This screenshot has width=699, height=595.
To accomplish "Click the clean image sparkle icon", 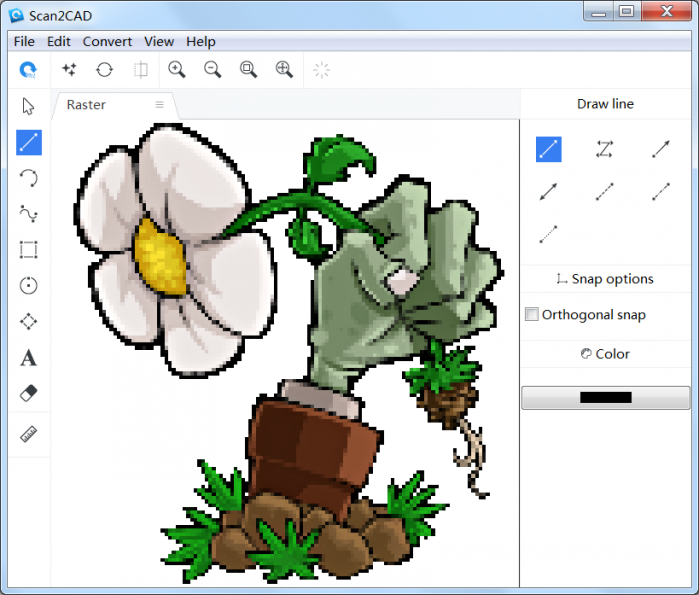I will [x=69, y=70].
